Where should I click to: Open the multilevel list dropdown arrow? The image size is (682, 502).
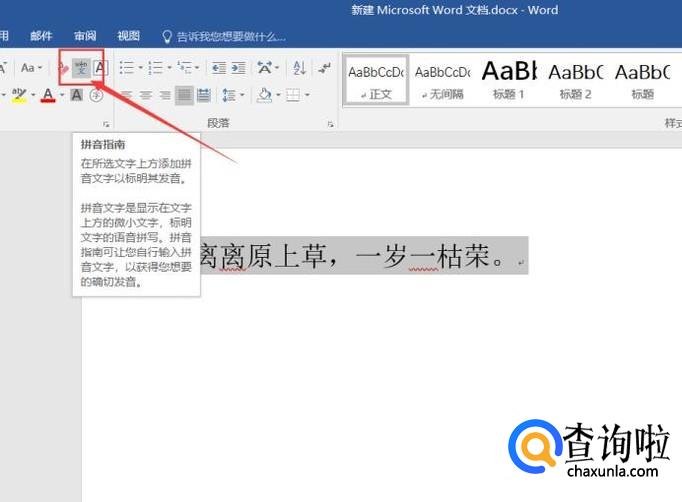point(197,68)
